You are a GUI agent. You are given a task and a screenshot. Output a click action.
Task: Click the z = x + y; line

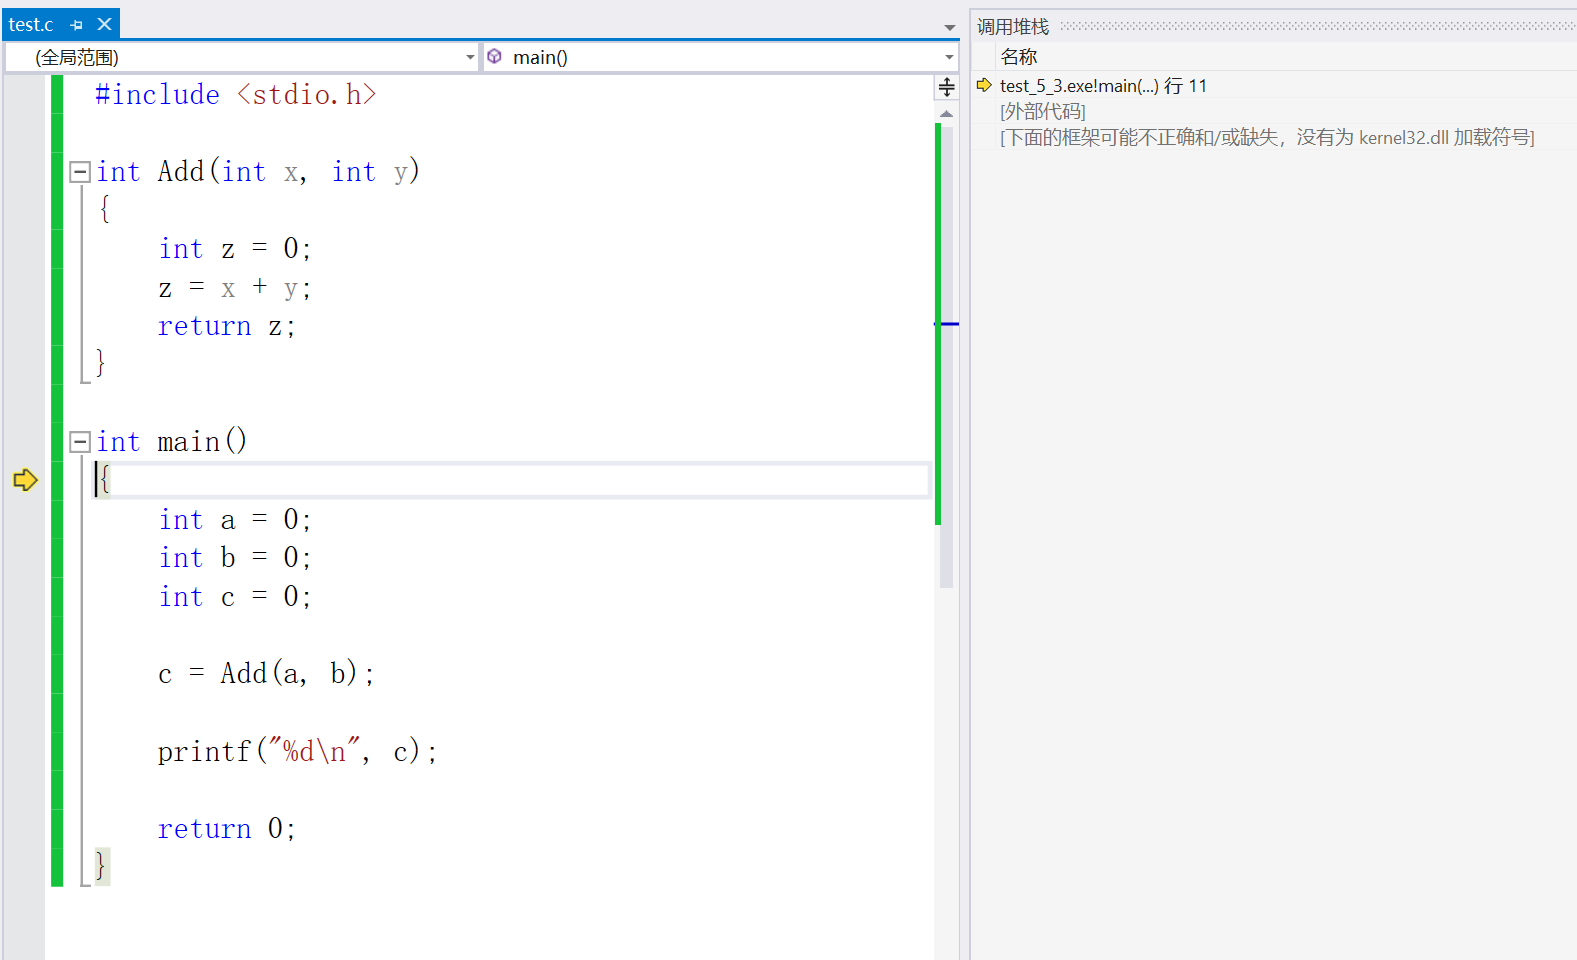(x=235, y=288)
